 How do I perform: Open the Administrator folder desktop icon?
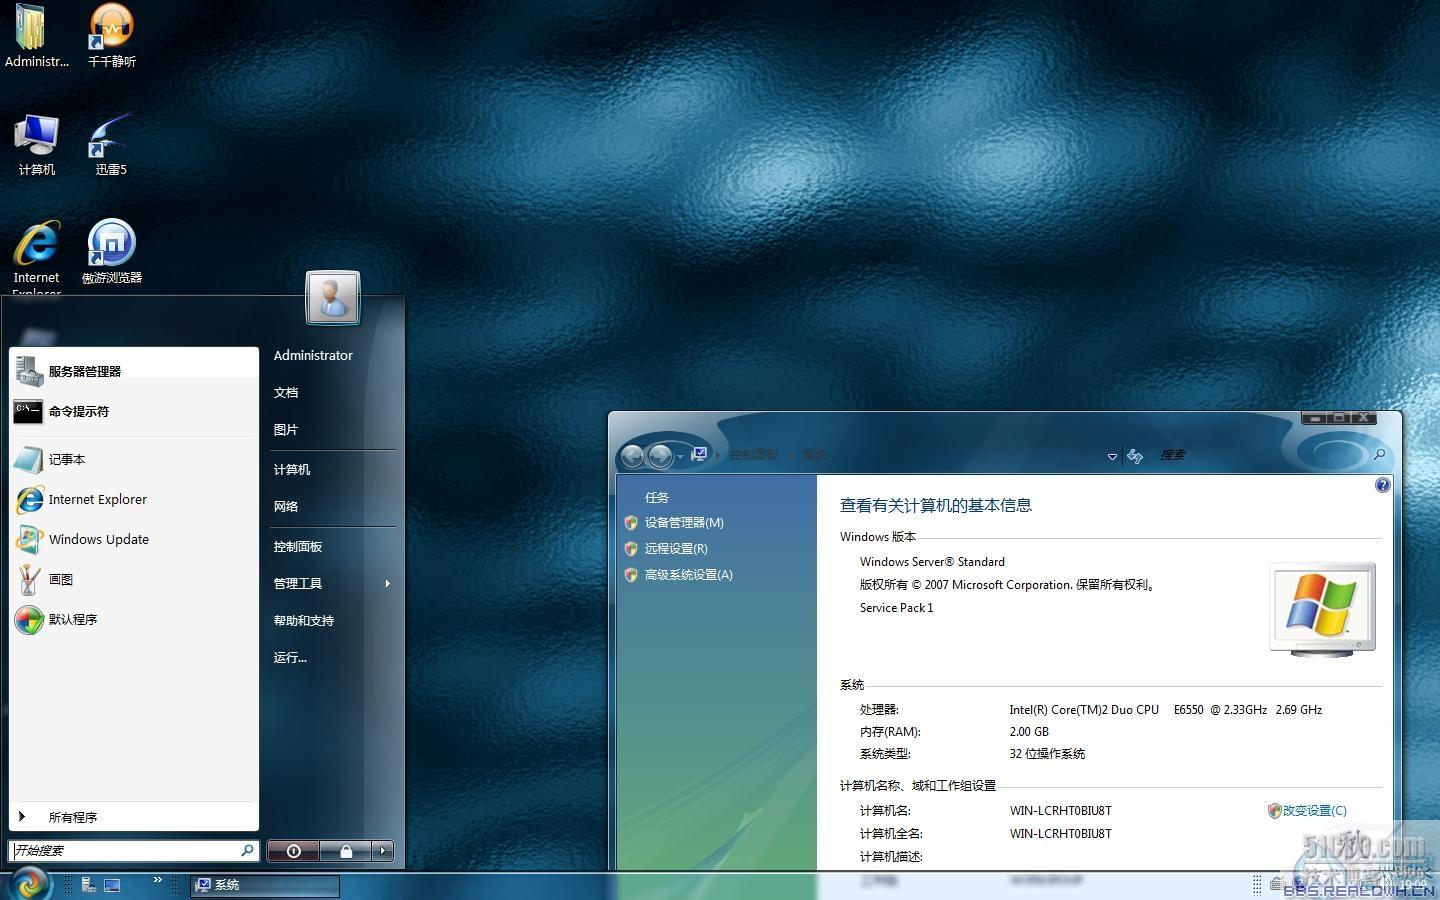[36, 36]
